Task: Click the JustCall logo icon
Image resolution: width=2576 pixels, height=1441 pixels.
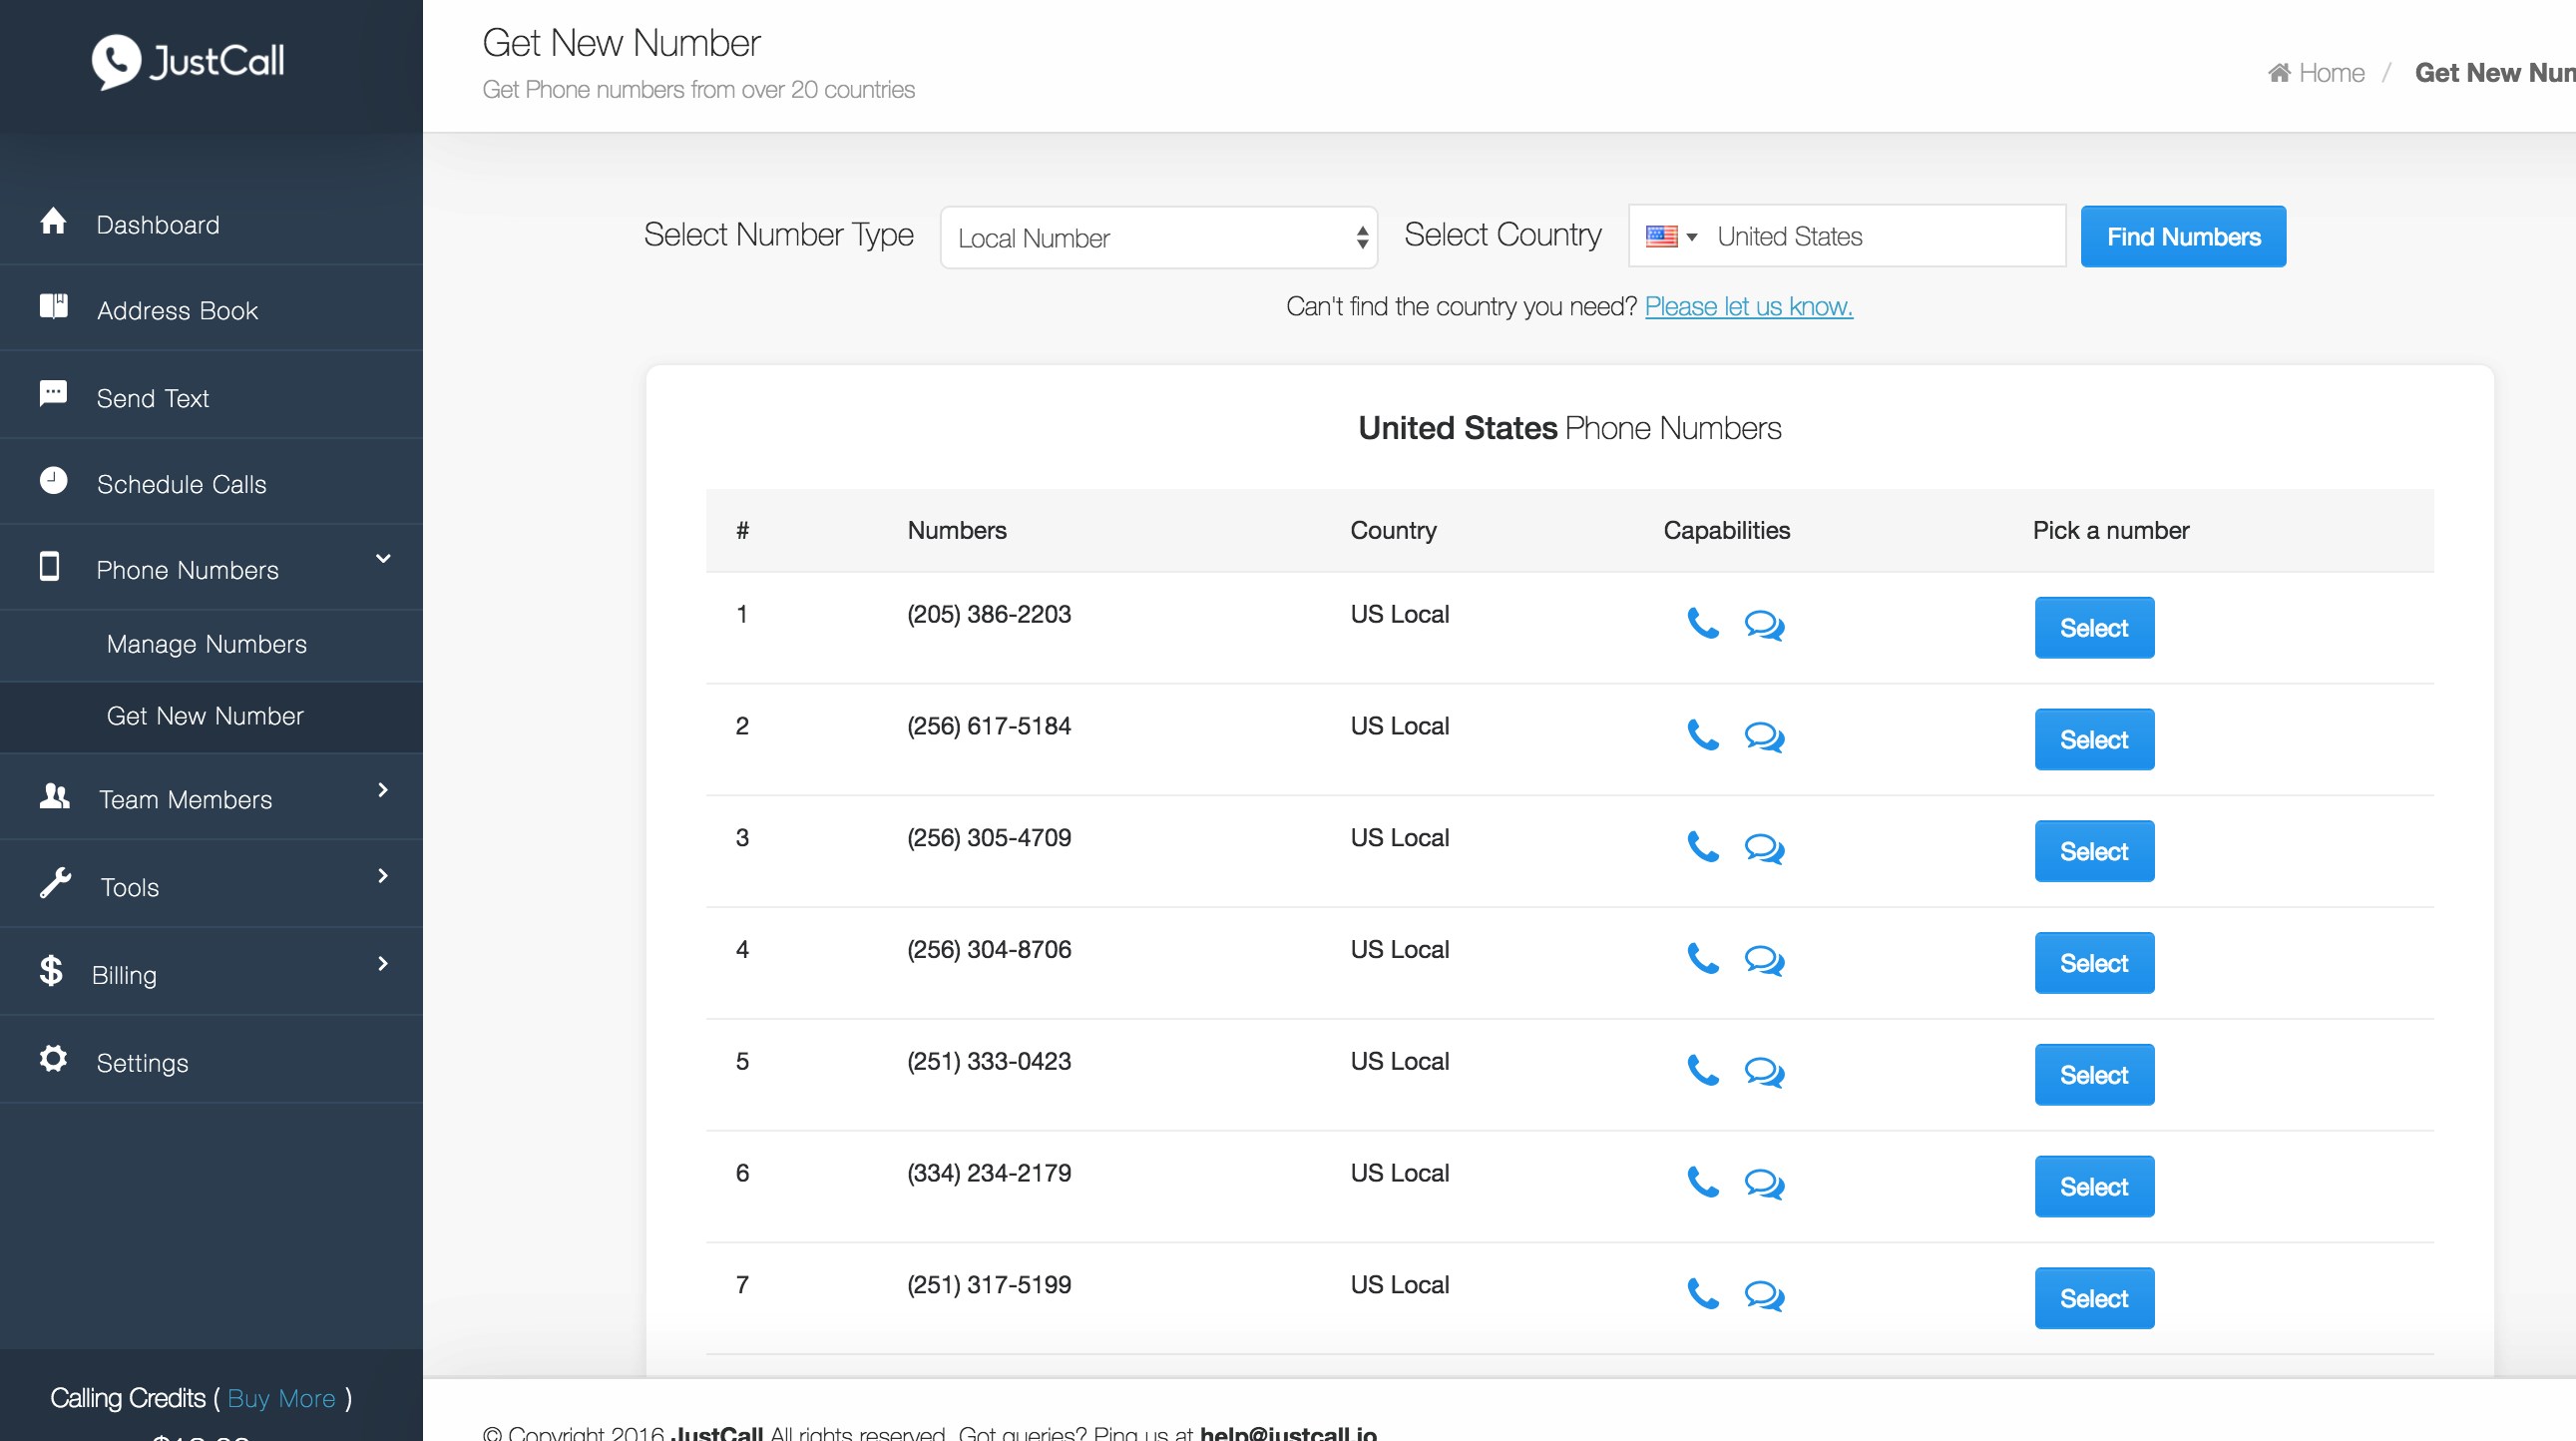Action: coord(116,62)
